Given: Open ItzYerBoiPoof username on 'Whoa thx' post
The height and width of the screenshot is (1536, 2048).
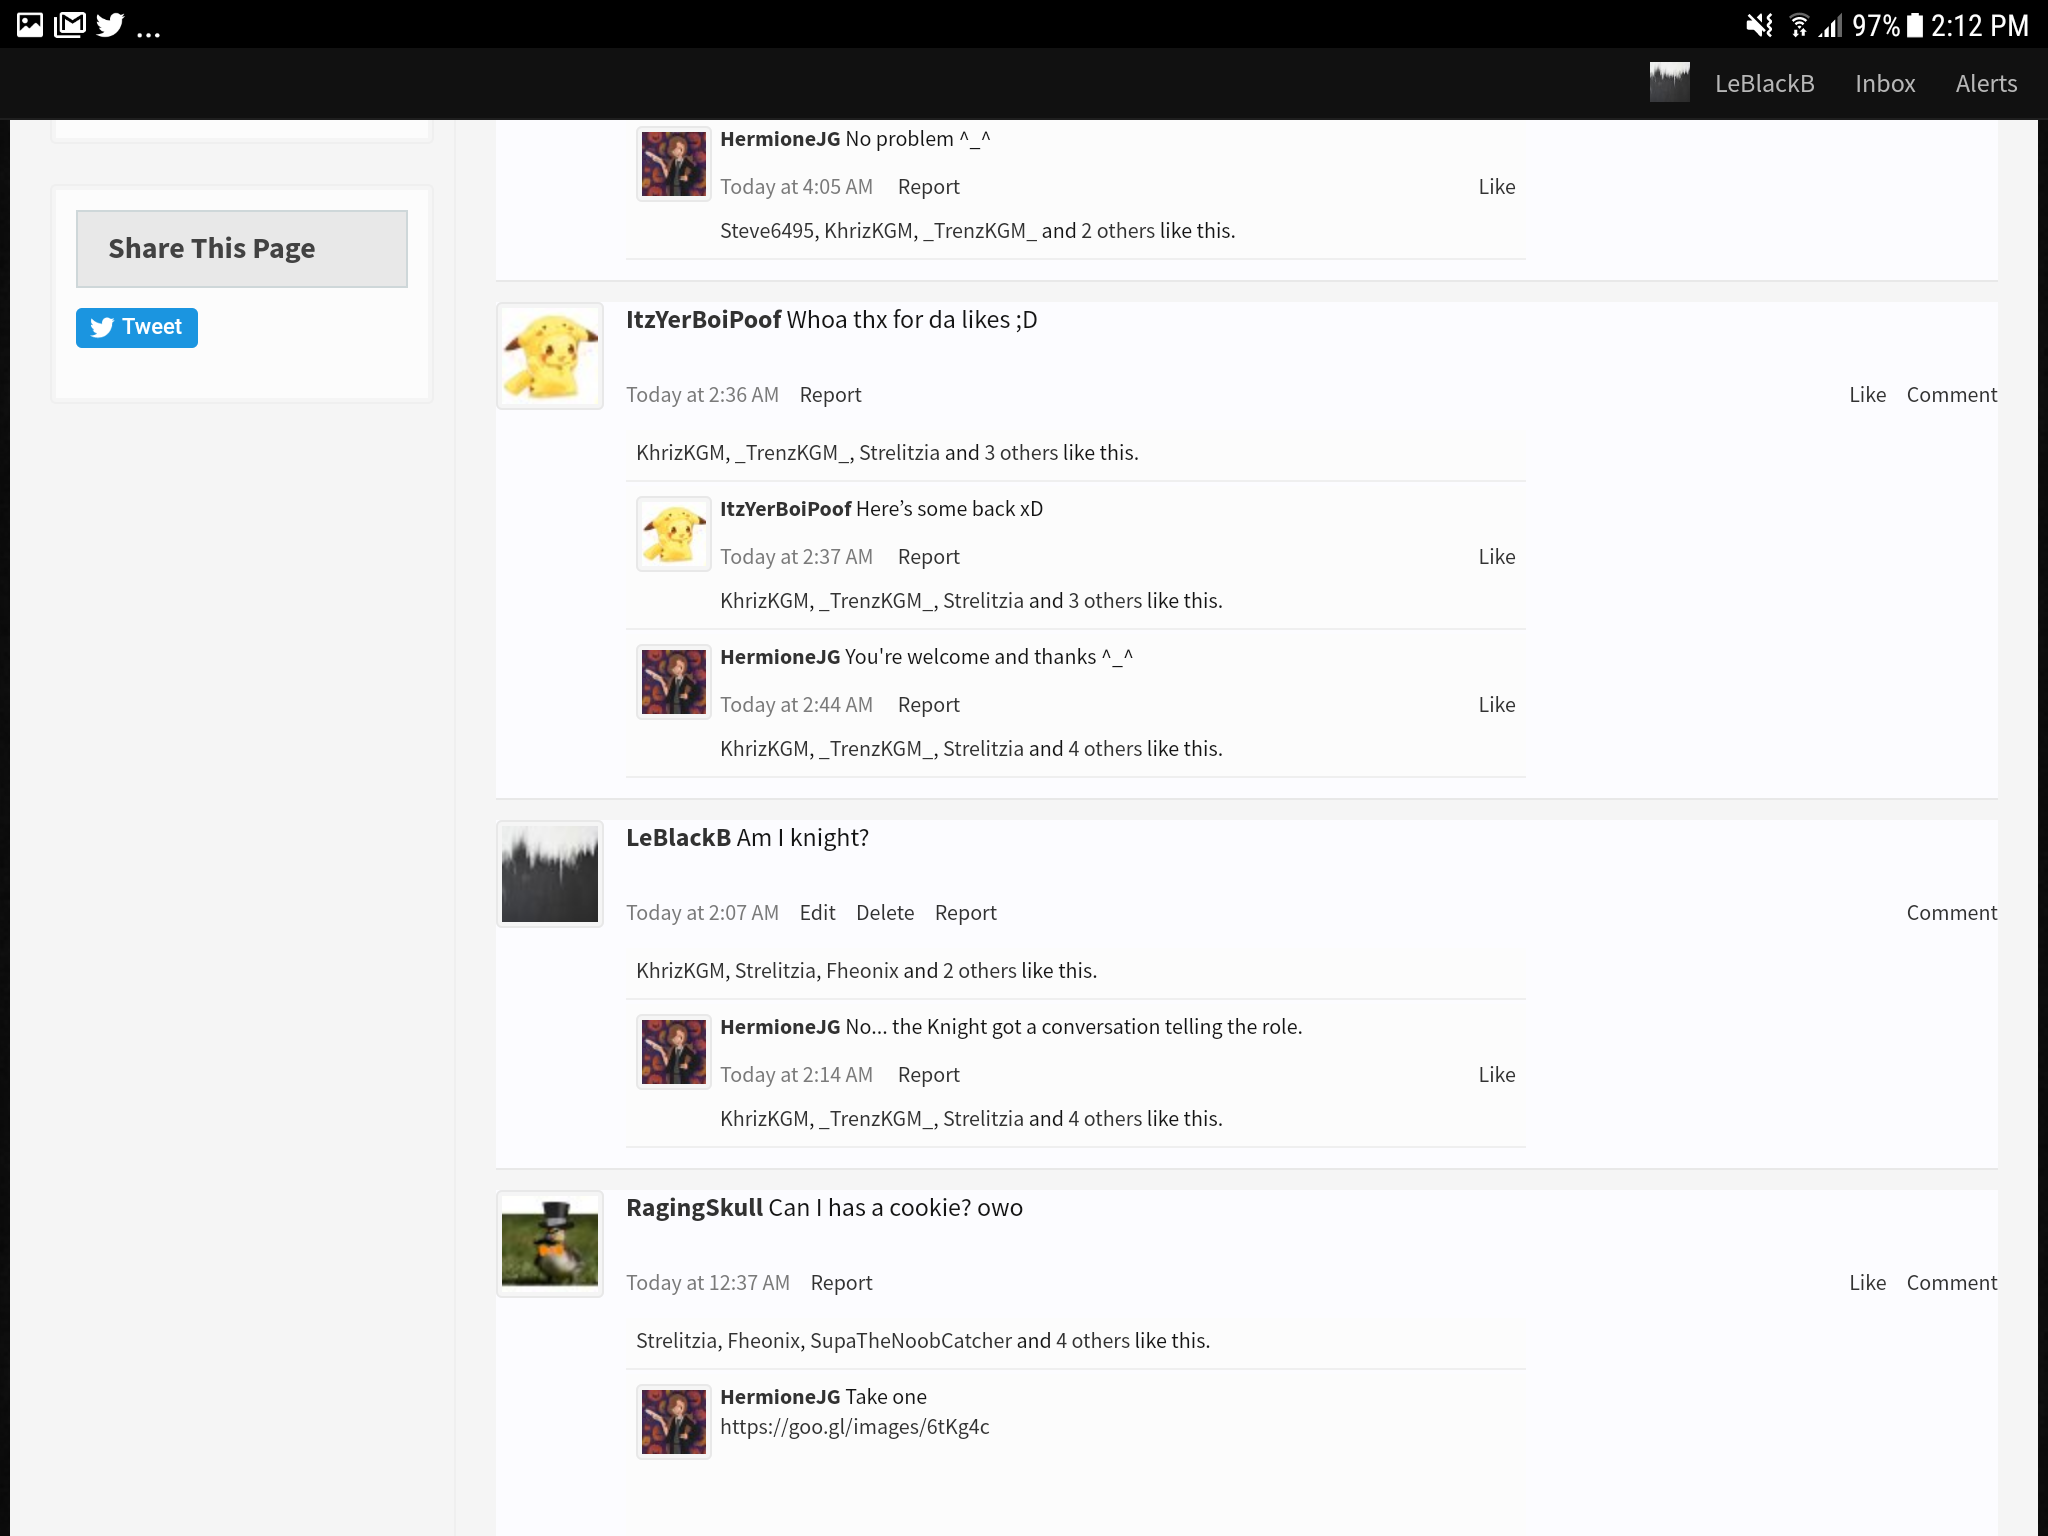Looking at the screenshot, I should coord(703,320).
